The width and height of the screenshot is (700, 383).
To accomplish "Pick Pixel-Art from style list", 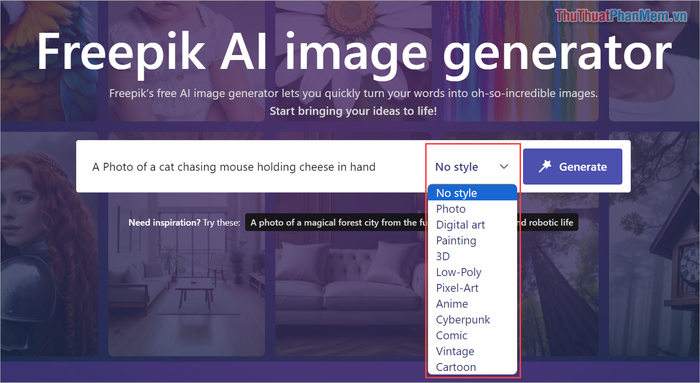I will pos(472,288).
